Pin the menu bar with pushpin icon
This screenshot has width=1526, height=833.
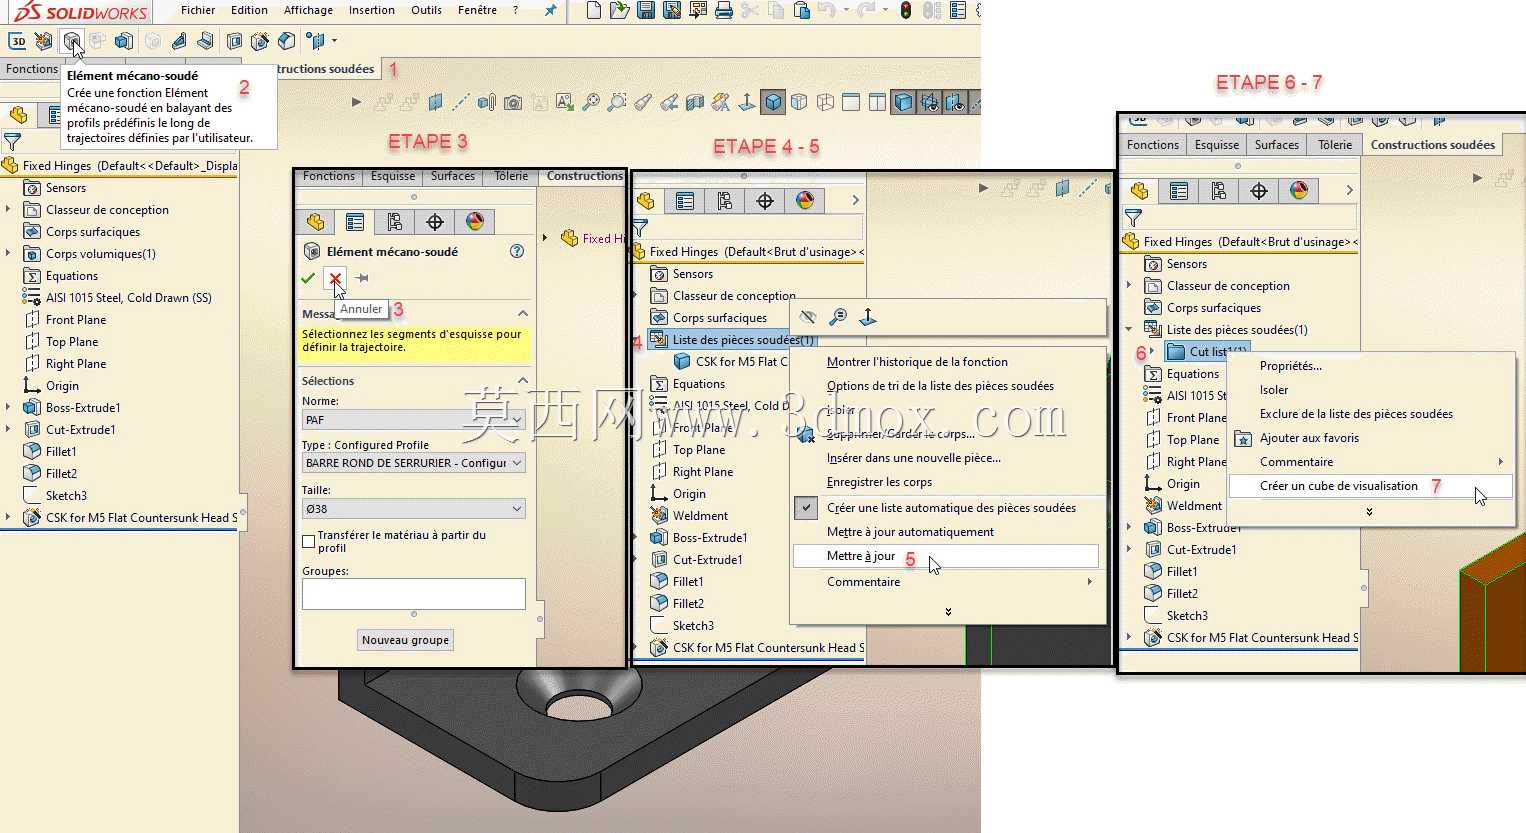point(550,10)
